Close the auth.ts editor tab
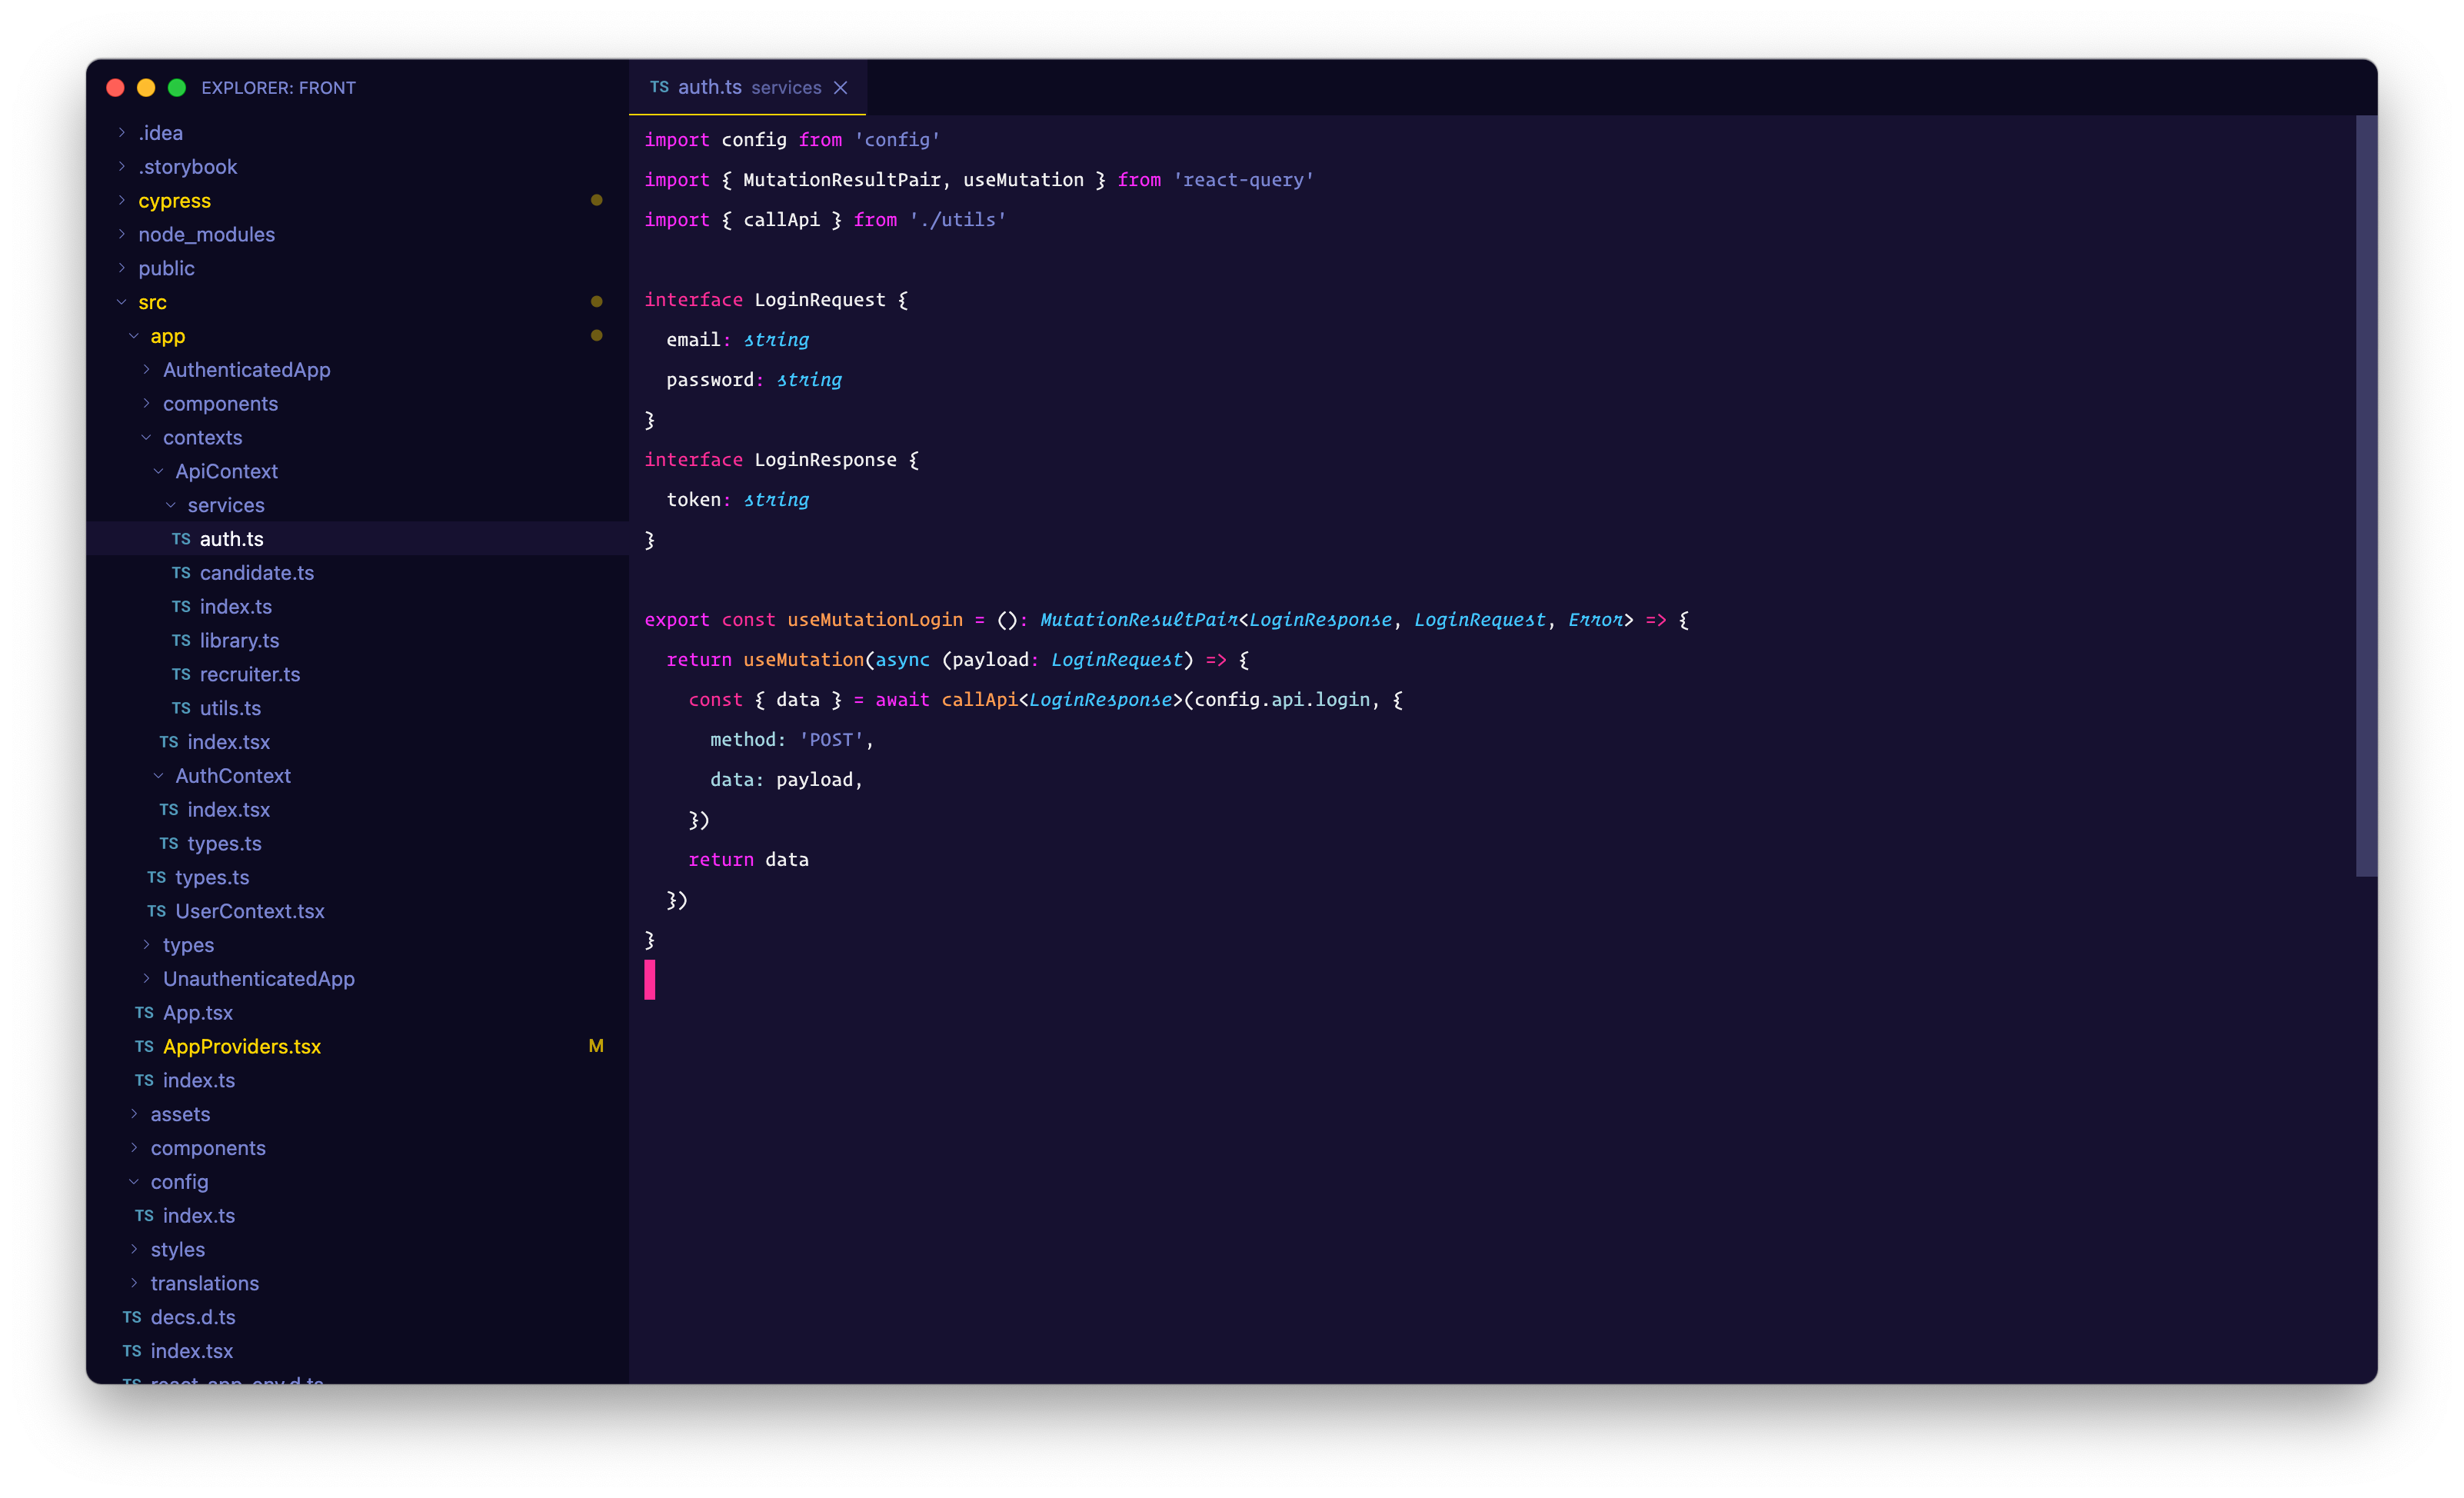 [841, 88]
